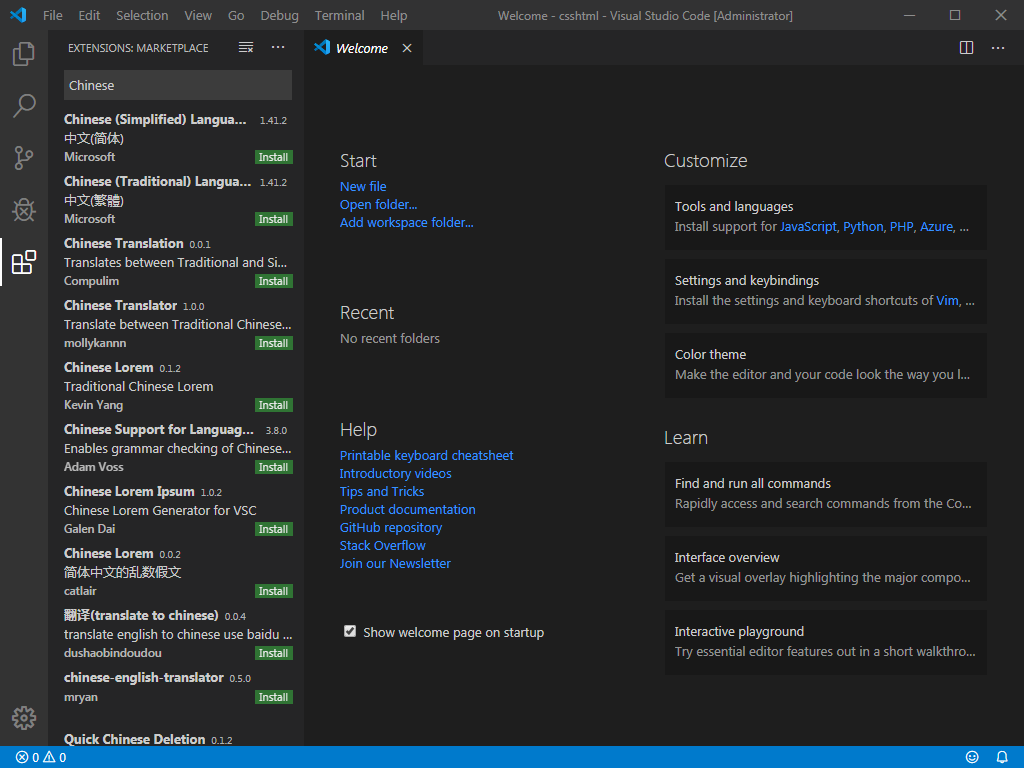The image size is (1024, 768).
Task: Open the Interface overview card
Action: [825, 568]
